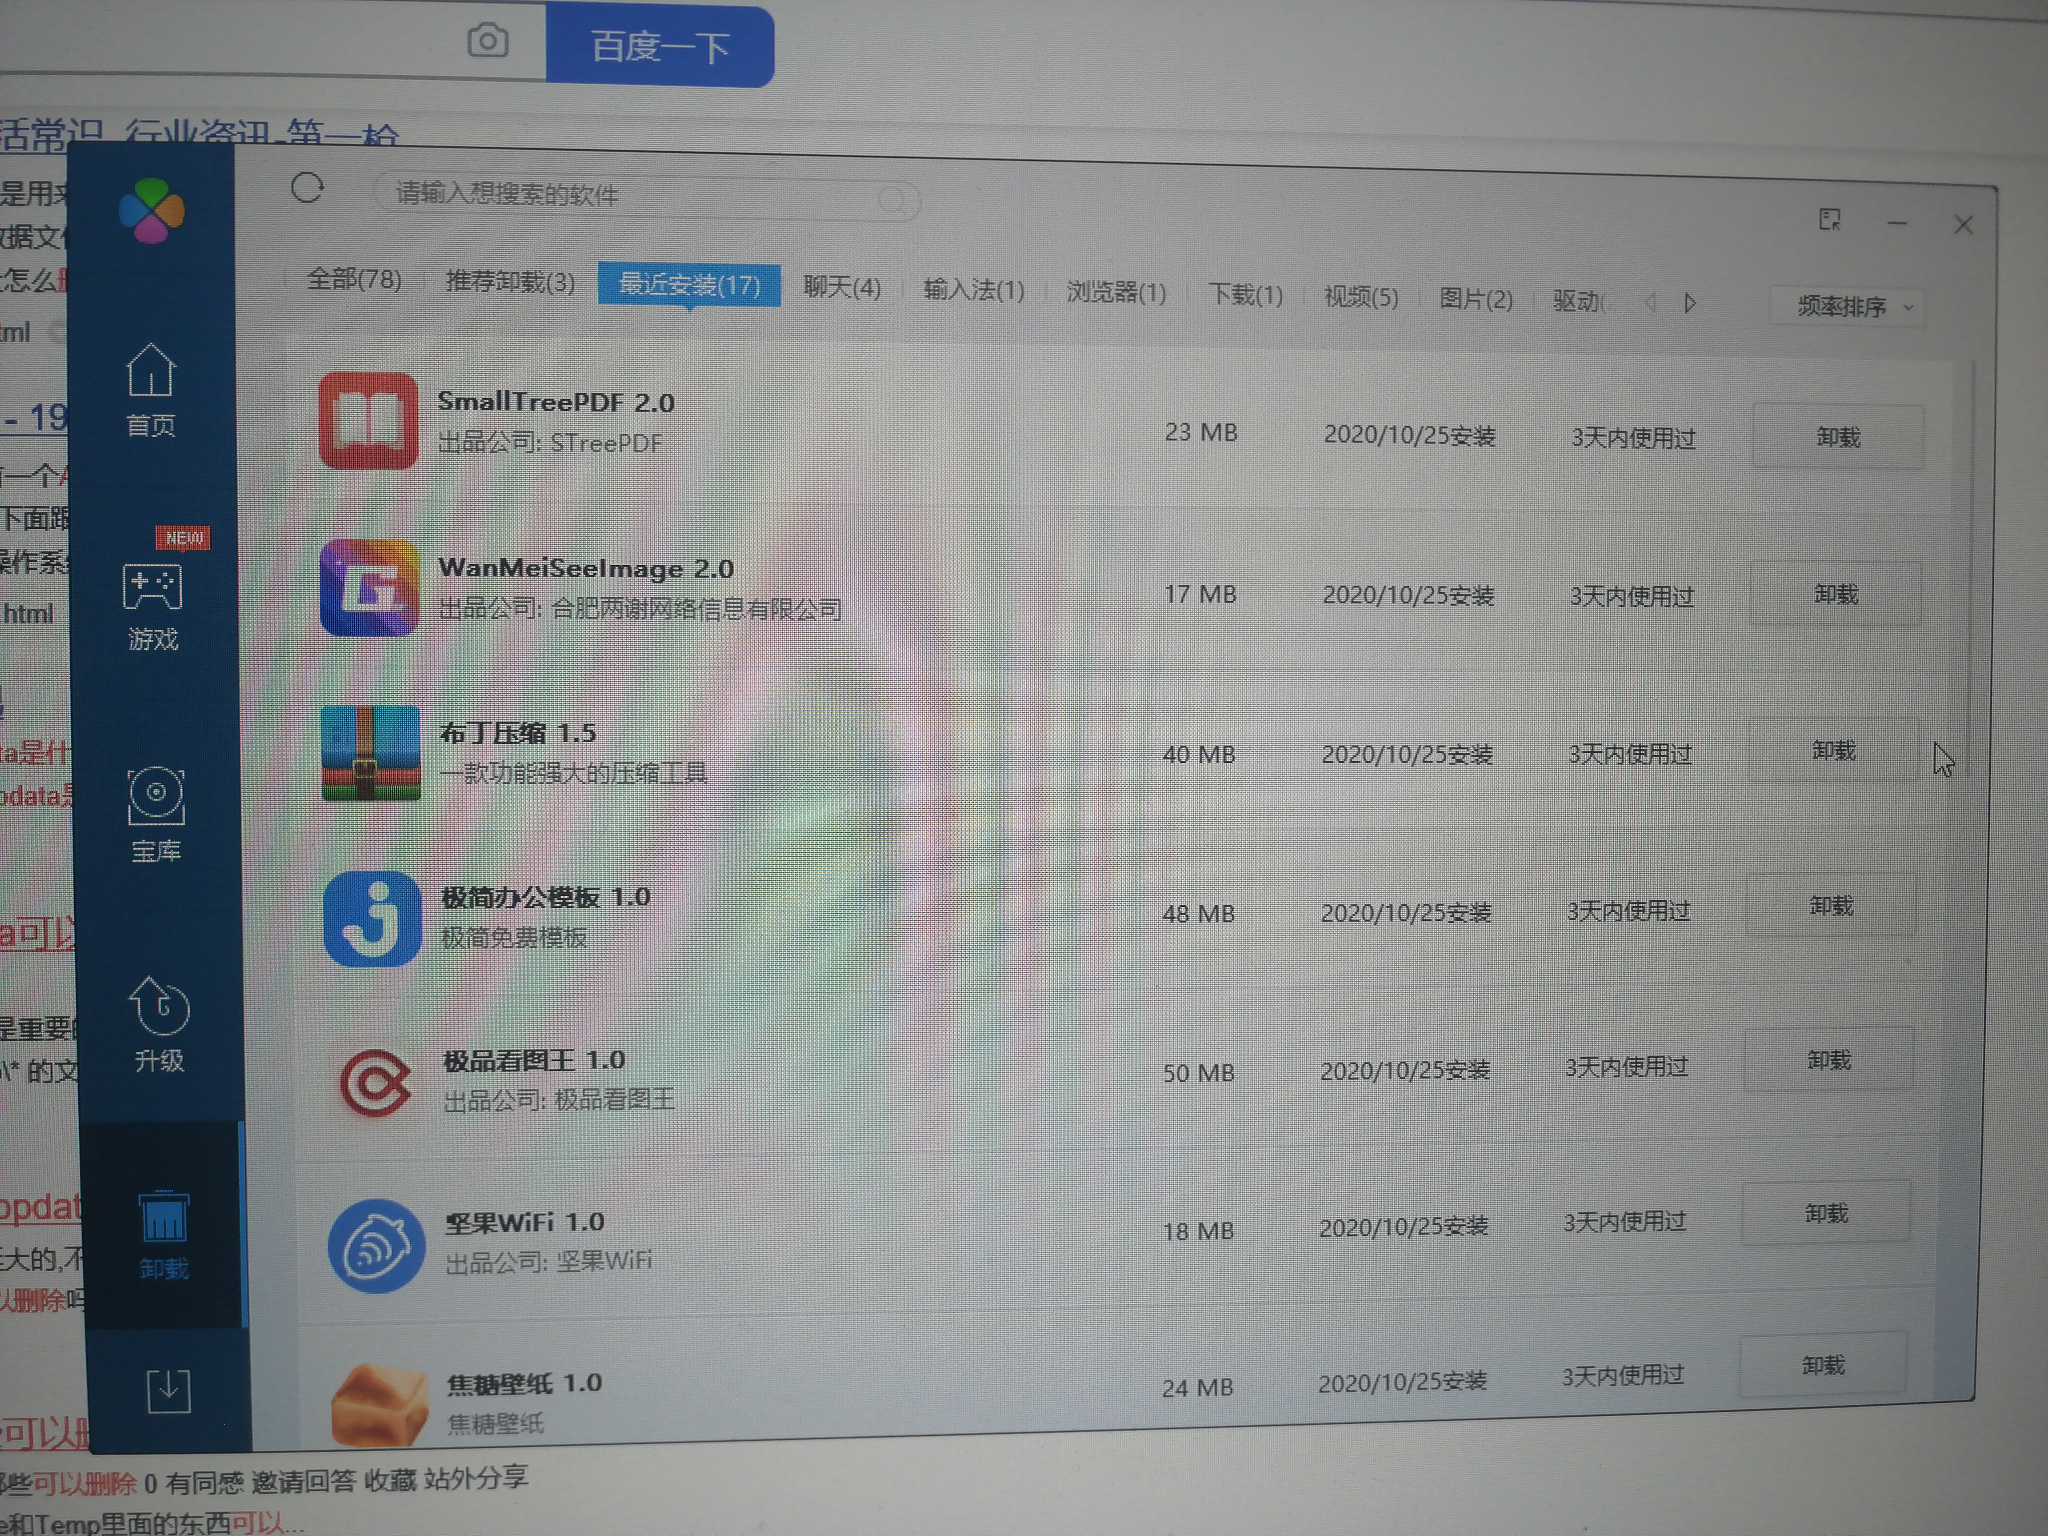Screen dimensions: 2048x1536
Task: Click the 极简办公模板 app icon
Action: pyautogui.click(x=373, y=918)
